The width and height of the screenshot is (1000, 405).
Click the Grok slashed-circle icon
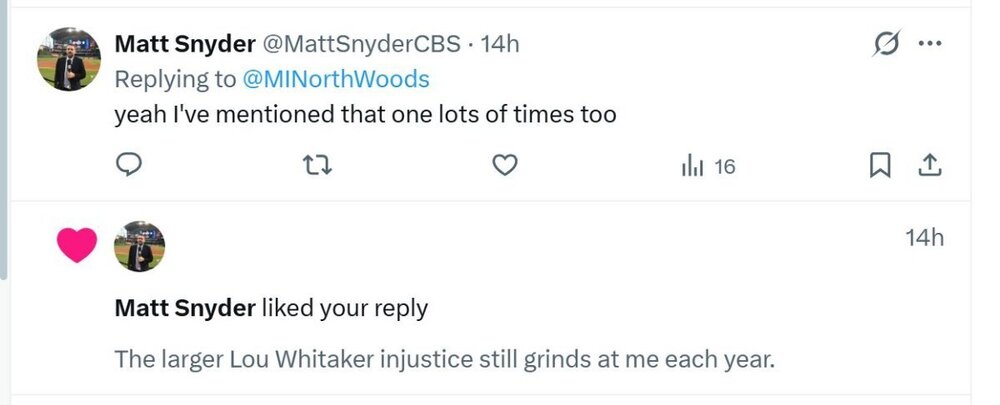click(886, 44)
